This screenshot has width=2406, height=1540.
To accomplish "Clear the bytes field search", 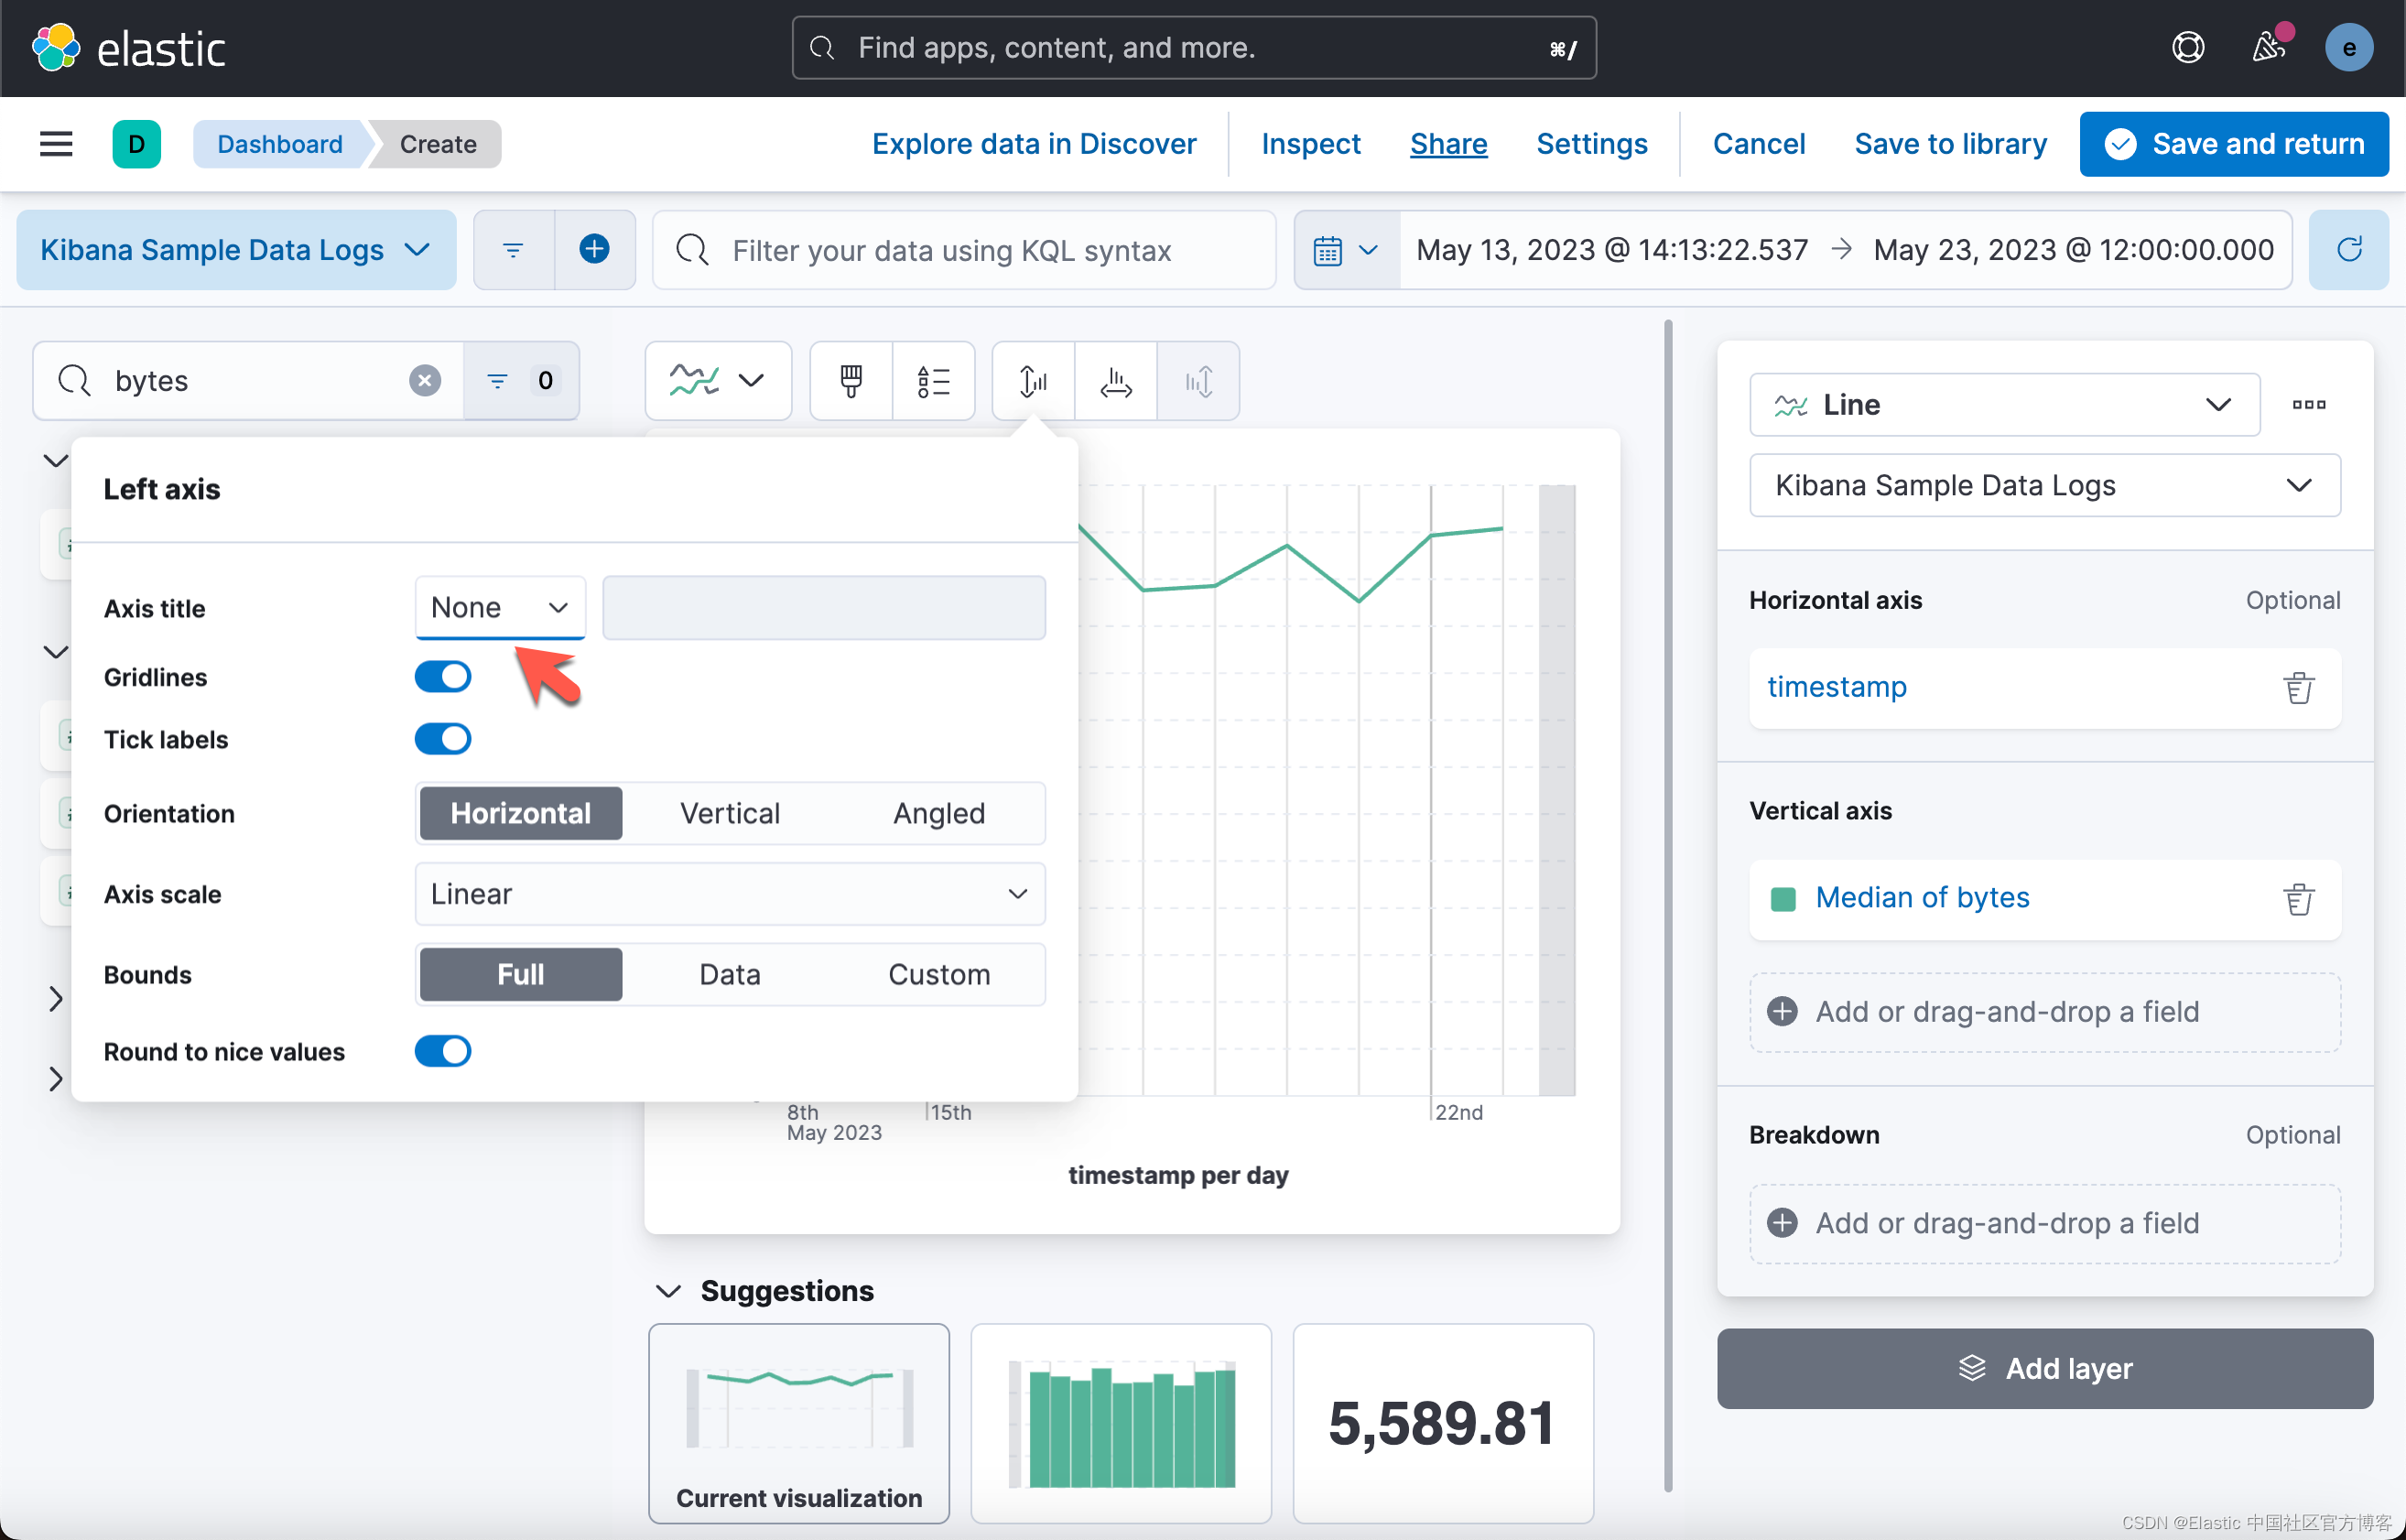I will [425, 380].
